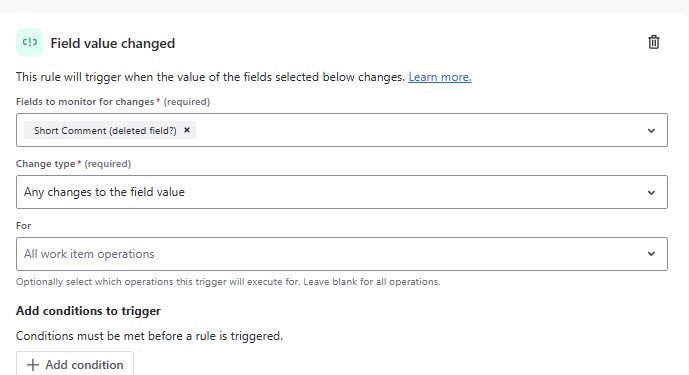Open the Change type dropdown arrow
The width and height of the screenshot is (689, 375).
coord(651,193)
